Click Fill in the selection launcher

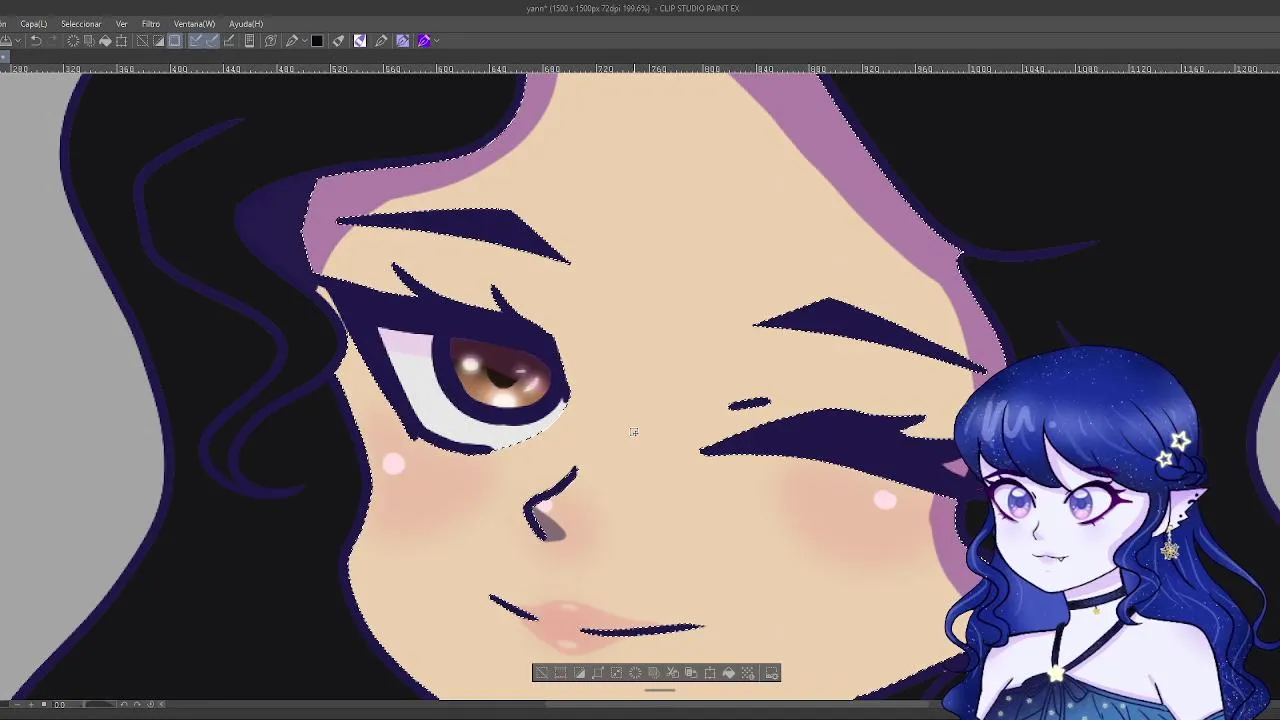click(728, 673)
